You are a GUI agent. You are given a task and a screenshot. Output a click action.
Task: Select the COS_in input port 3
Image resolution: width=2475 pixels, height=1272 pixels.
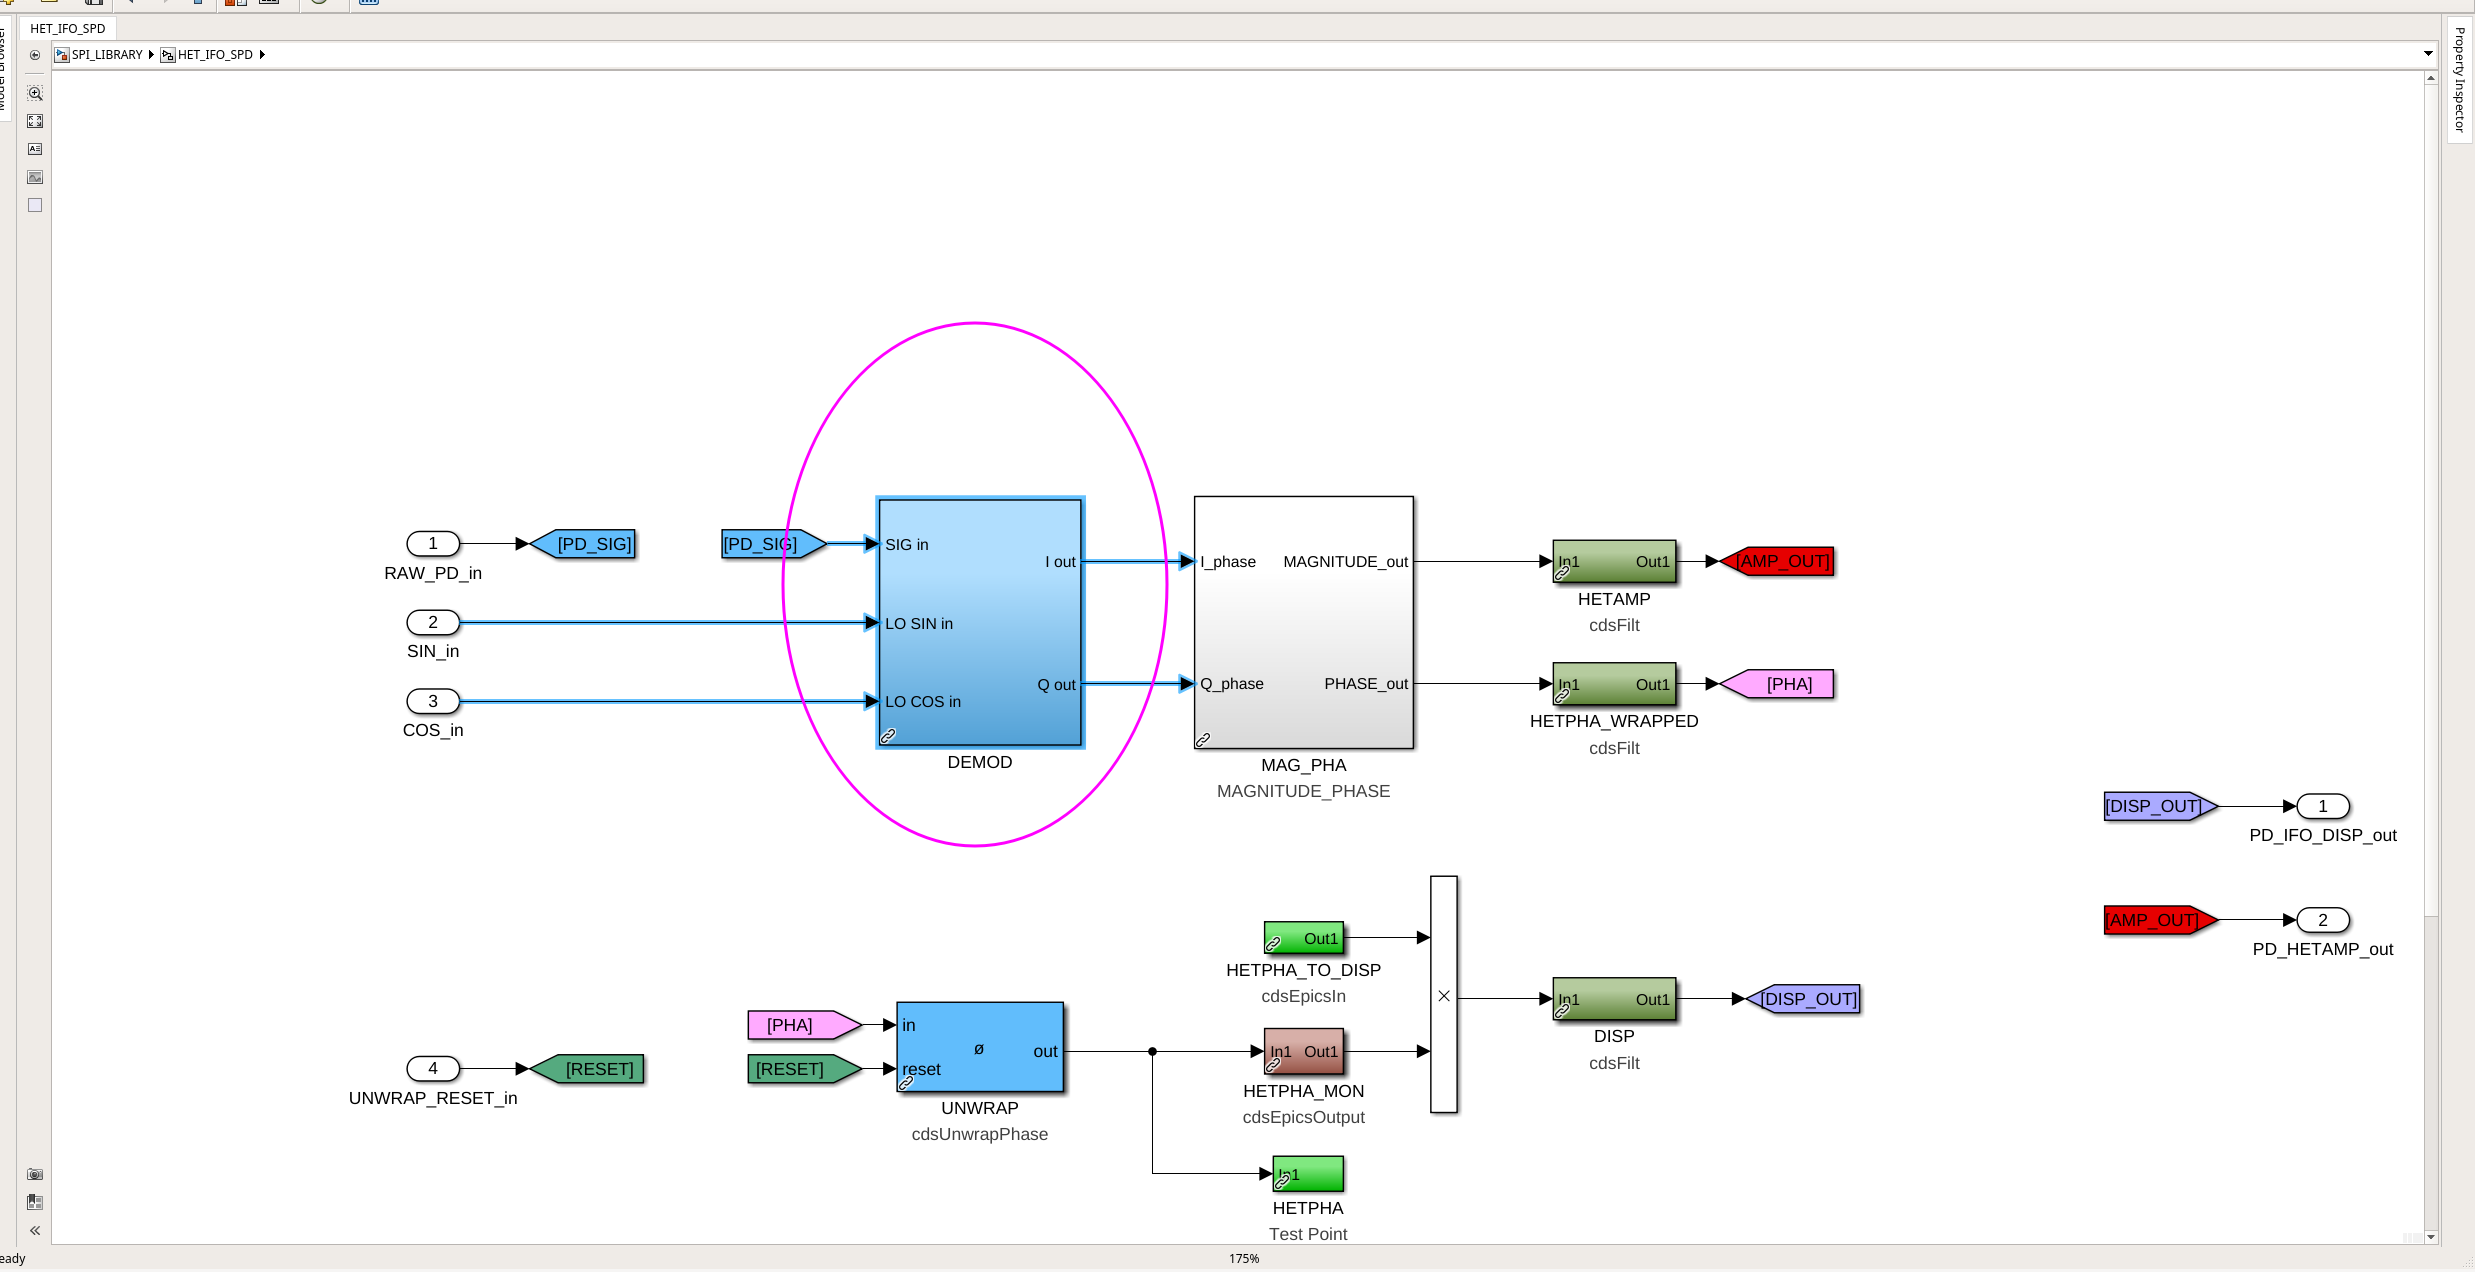click(x=433, y=701)
